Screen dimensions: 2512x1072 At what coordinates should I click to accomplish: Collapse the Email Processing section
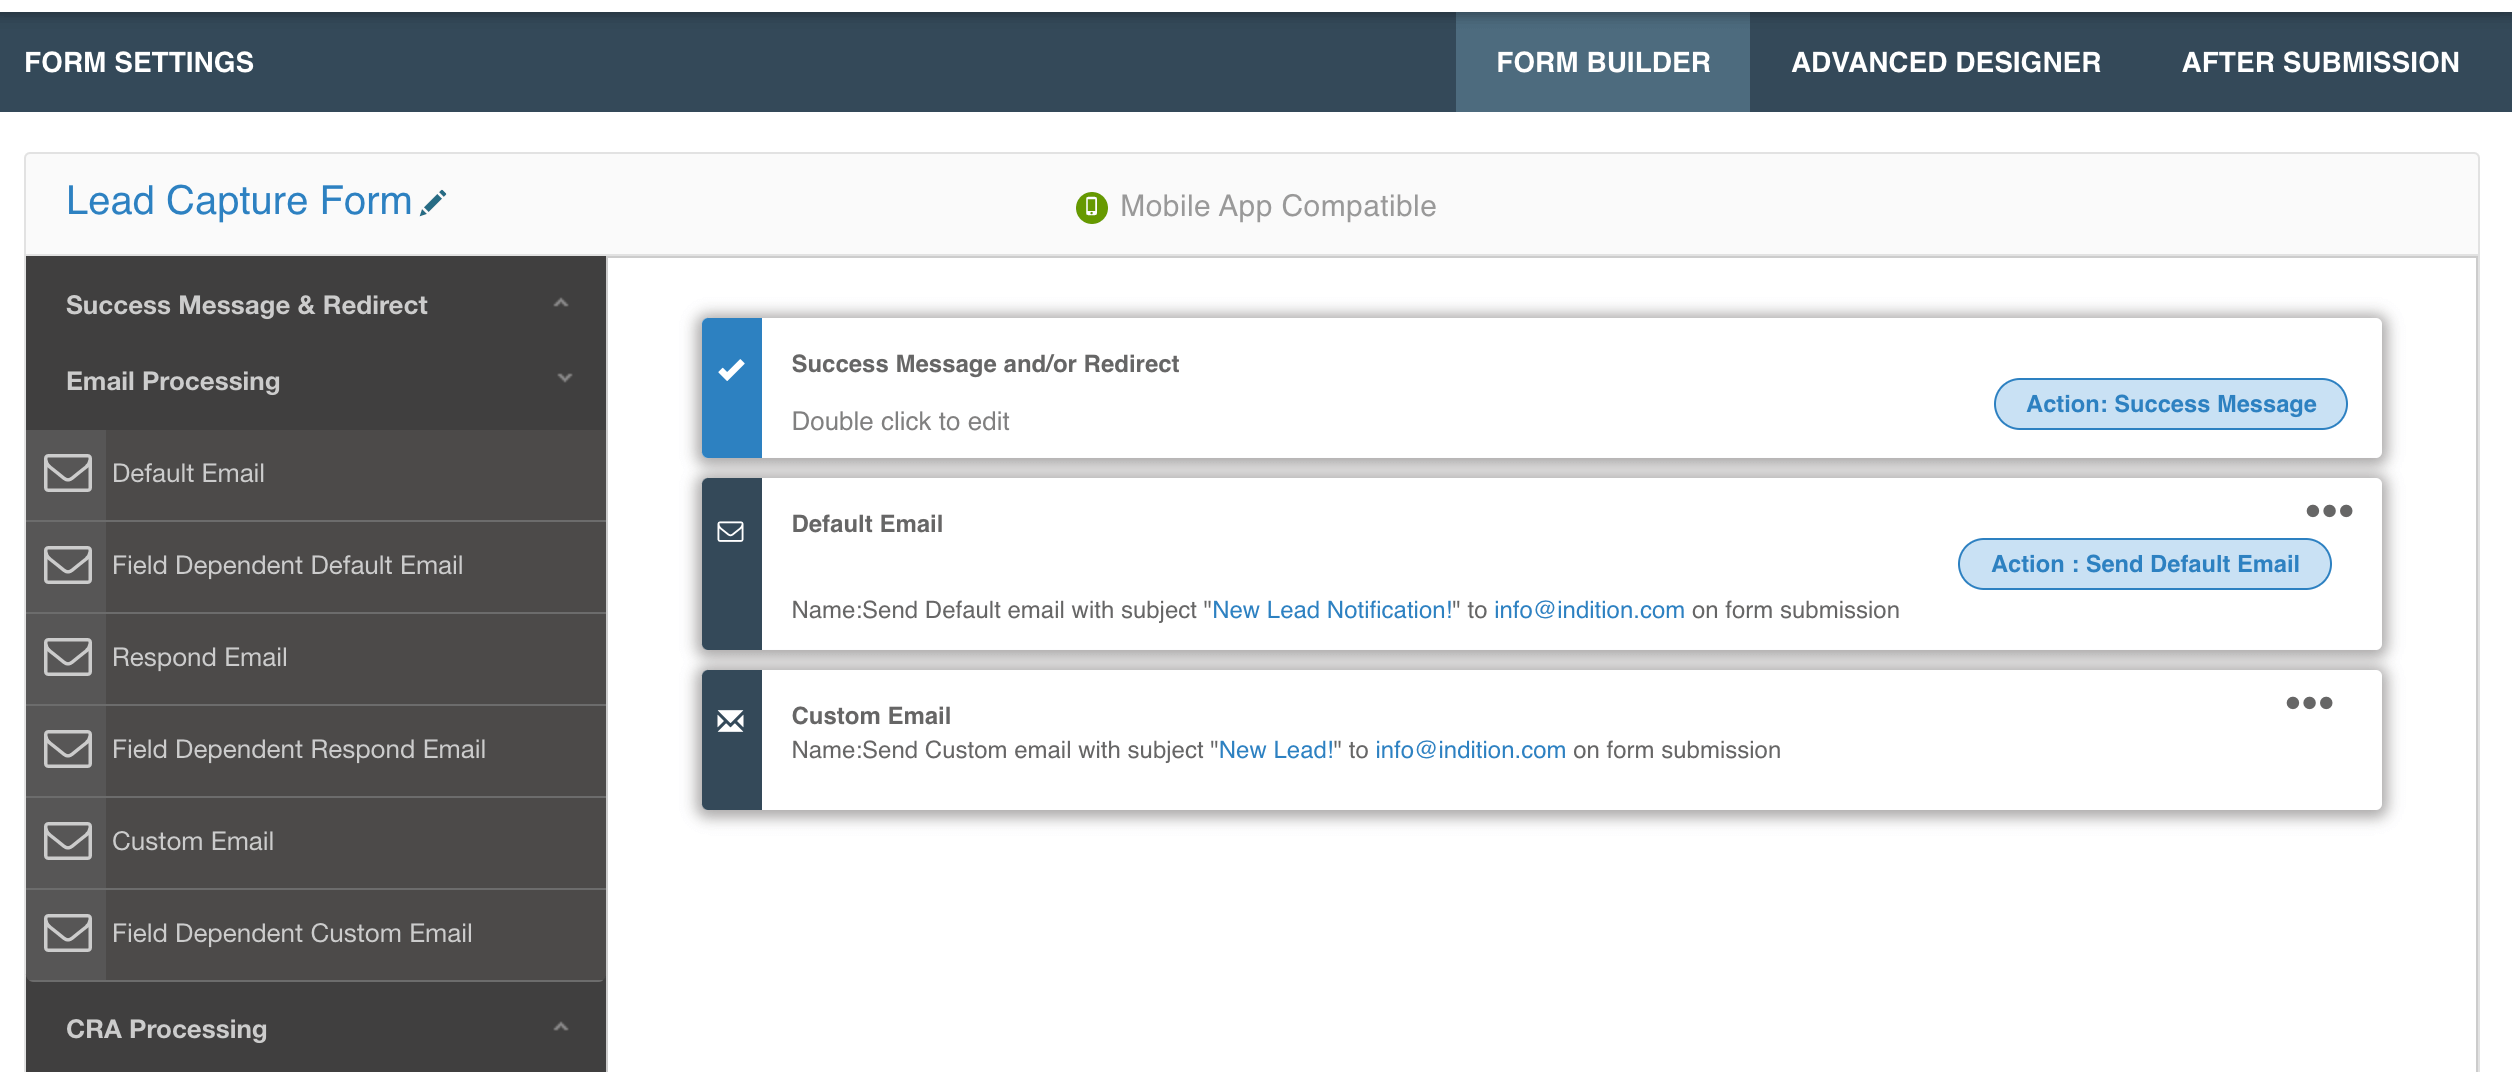[x=564, y=379]
